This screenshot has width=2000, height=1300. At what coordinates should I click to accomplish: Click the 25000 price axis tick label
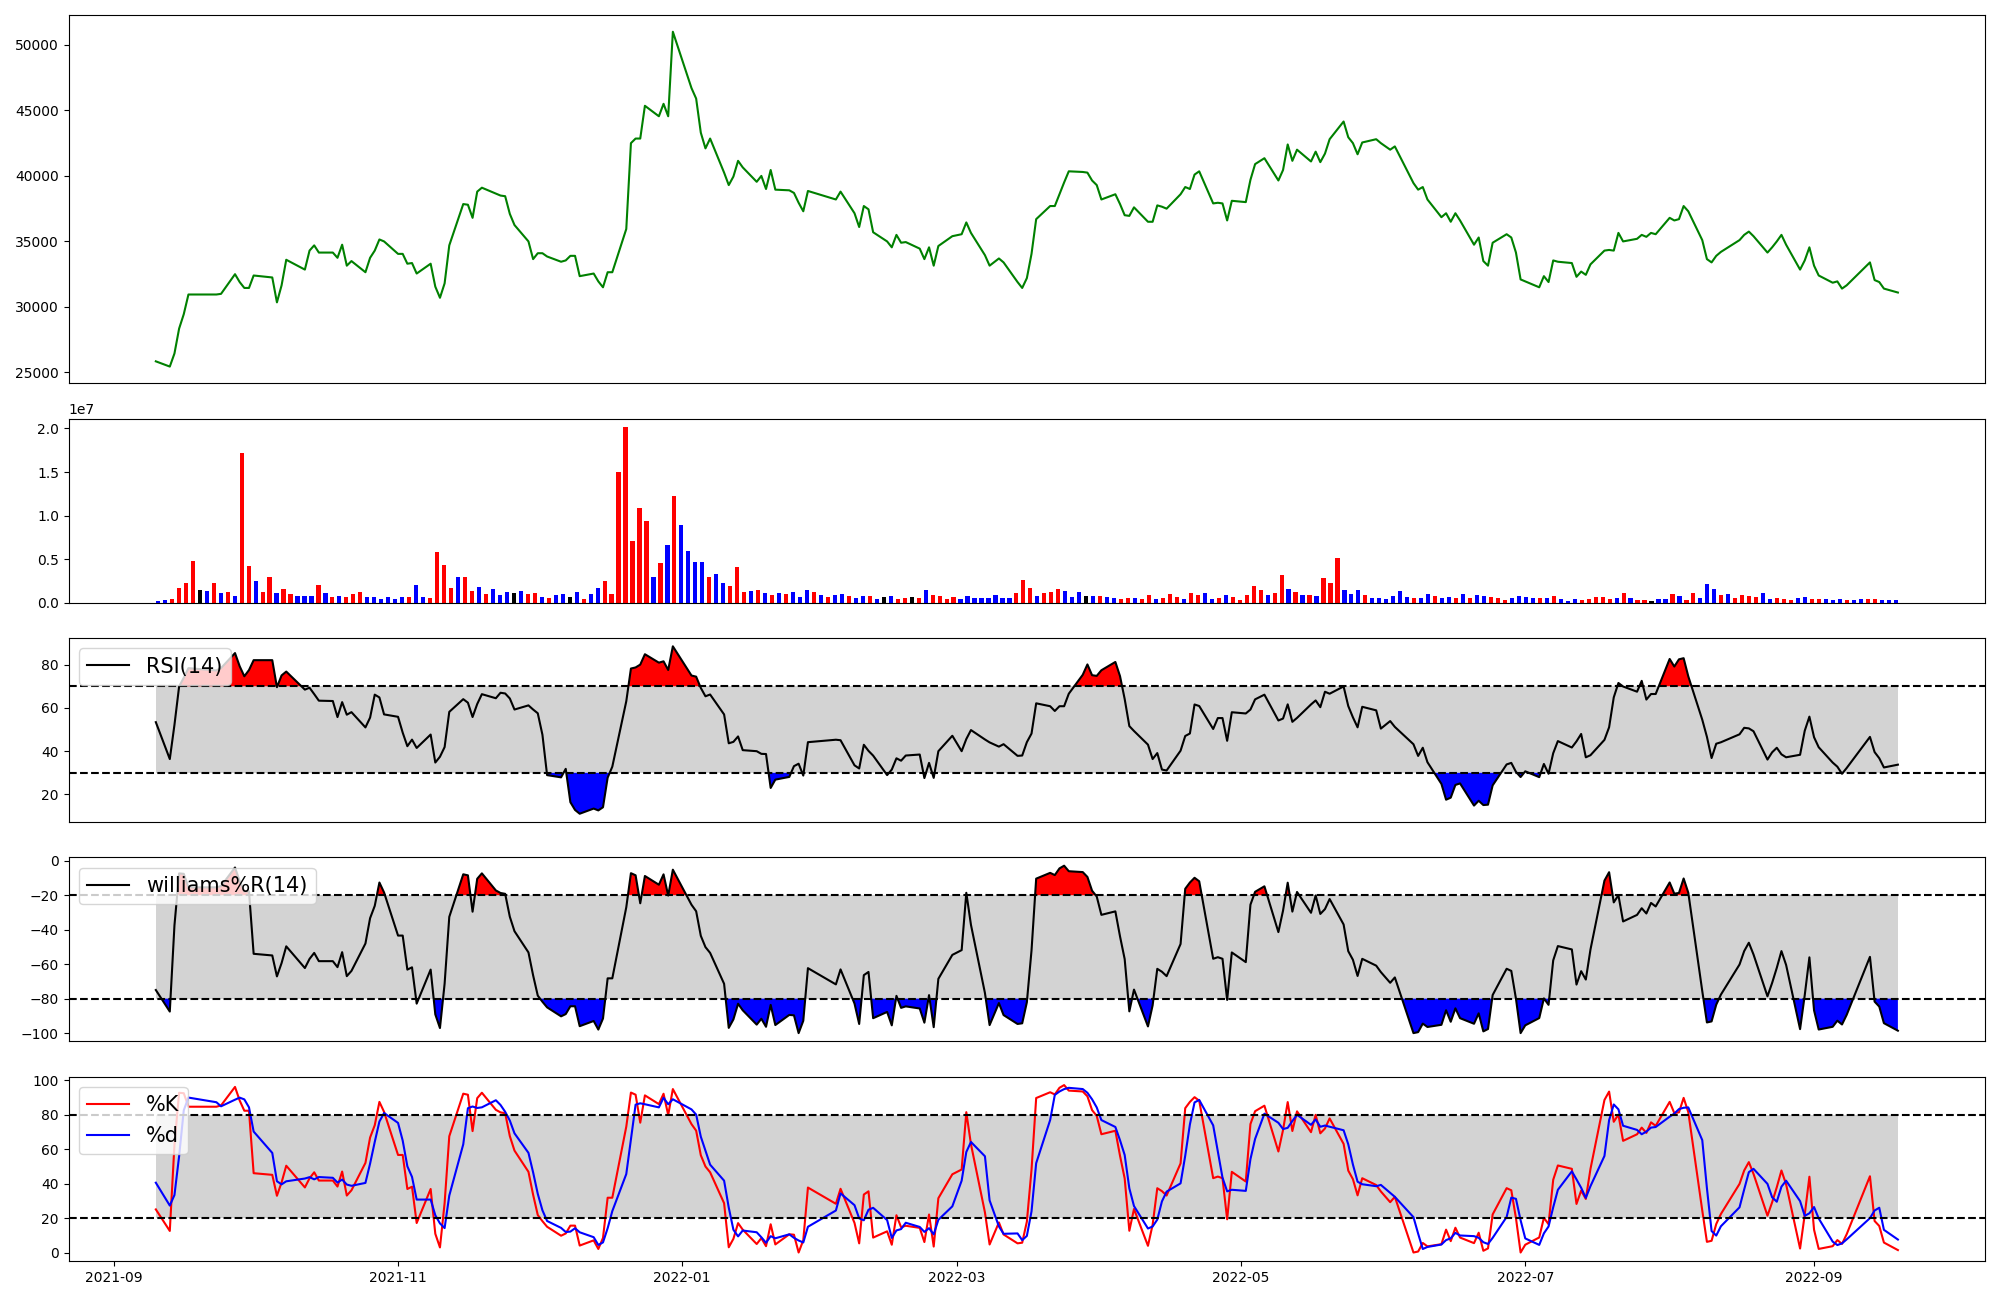37,373
